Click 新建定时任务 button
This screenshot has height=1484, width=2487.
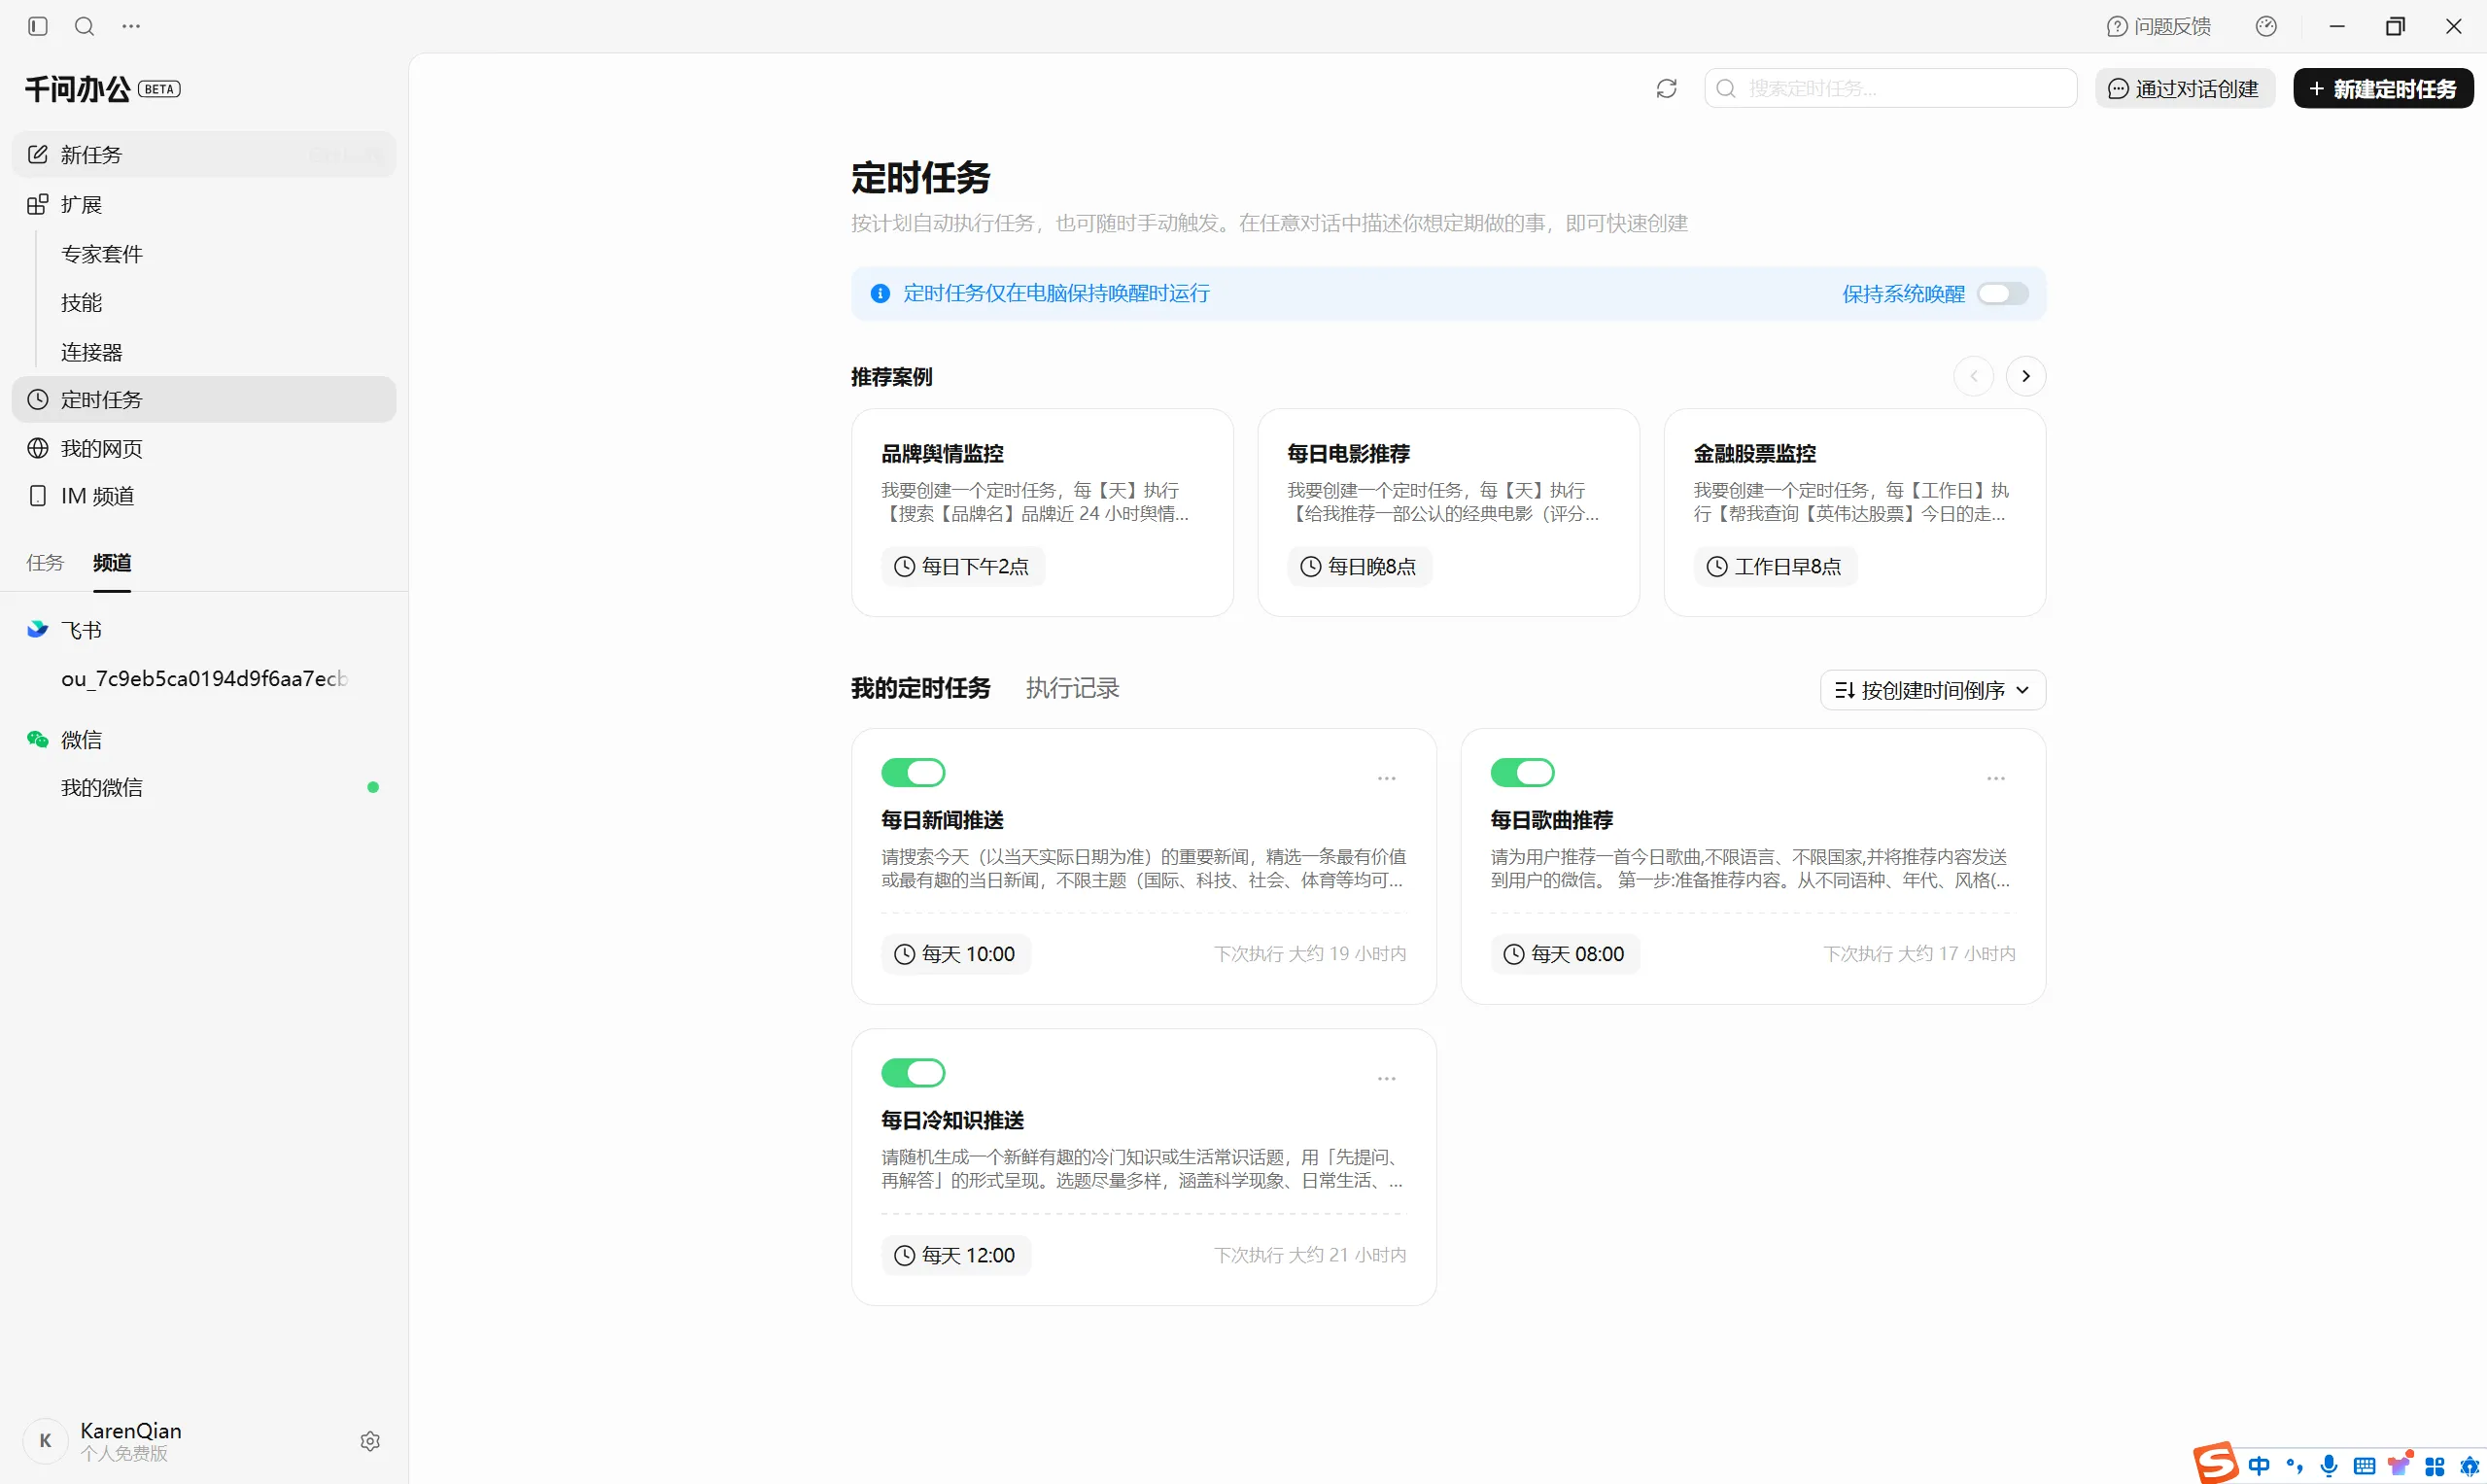pyautogui.click(x=2382, y=88)
